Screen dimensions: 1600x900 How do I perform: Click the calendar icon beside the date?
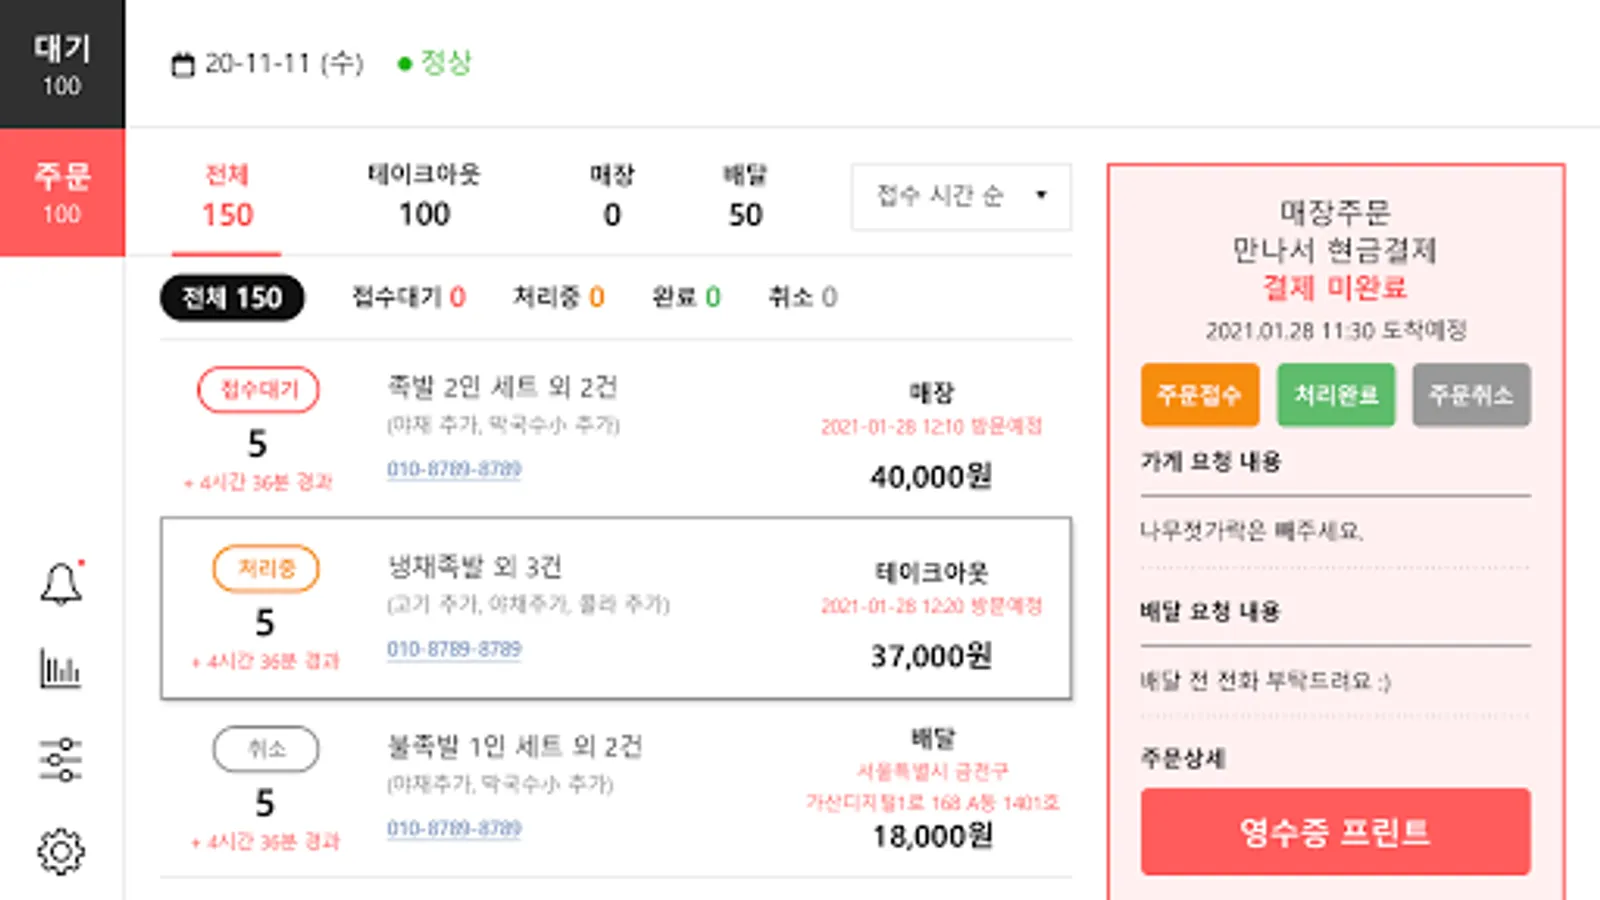point(183,65)
